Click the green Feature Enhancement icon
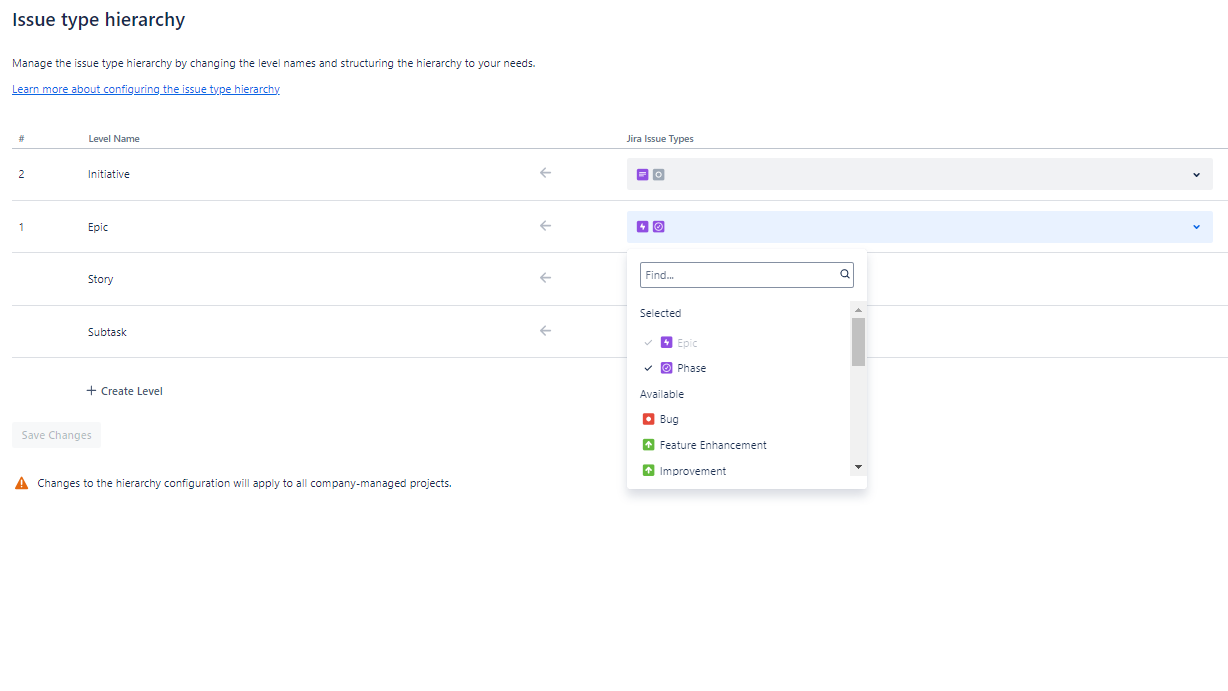This screenshot has height=691, width=1228. [x=648, y=445]
